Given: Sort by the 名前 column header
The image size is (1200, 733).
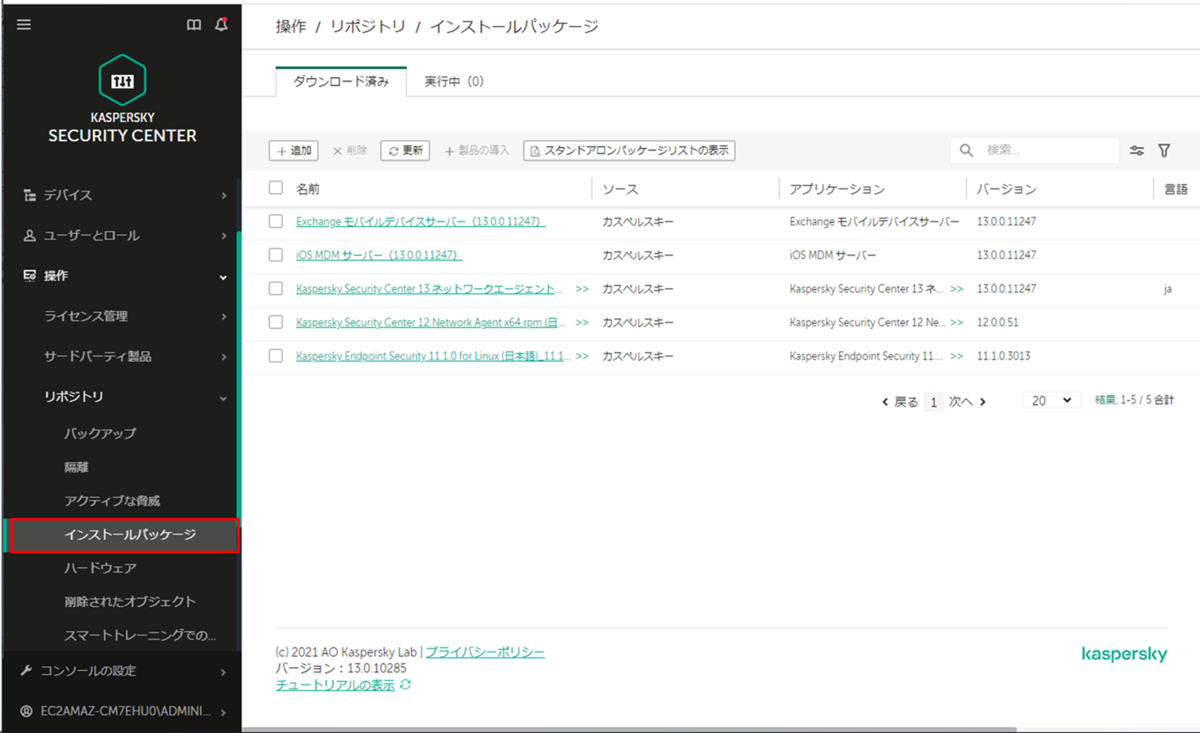Looking at the screenshot, I should tap(308, 188).
